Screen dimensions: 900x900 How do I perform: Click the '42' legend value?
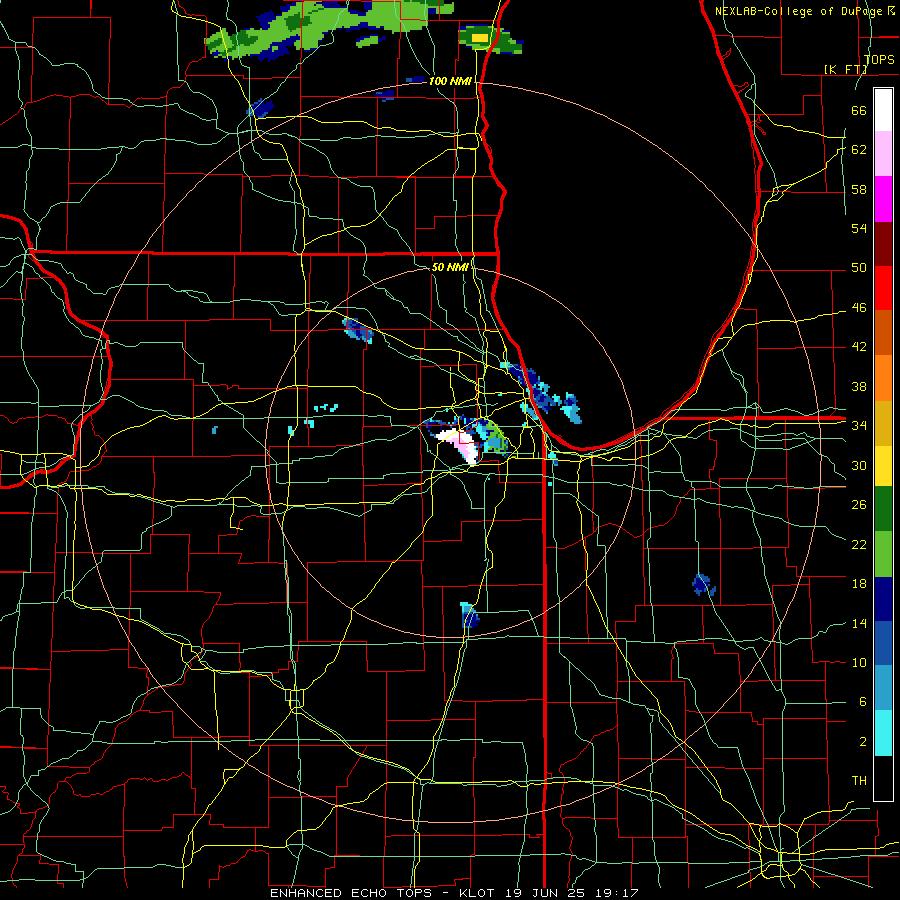click(859, 347)
